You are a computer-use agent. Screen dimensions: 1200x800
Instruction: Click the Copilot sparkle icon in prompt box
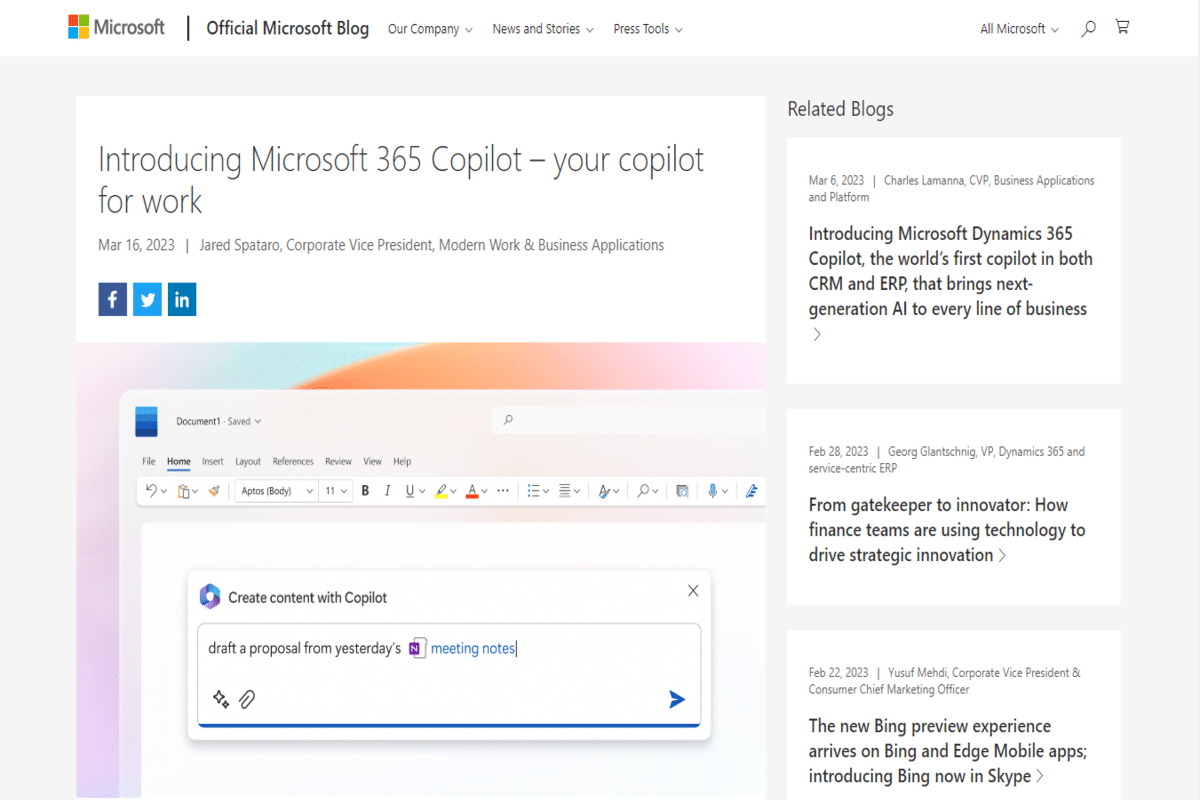(x=221, y=699)
